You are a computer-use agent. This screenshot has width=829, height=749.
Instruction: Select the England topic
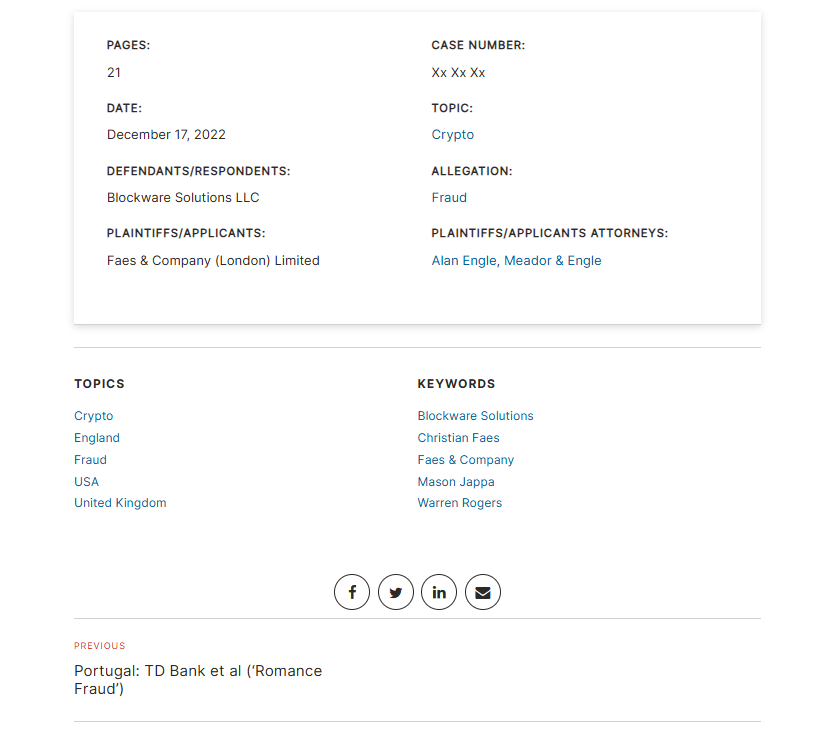tap(97, 438)
